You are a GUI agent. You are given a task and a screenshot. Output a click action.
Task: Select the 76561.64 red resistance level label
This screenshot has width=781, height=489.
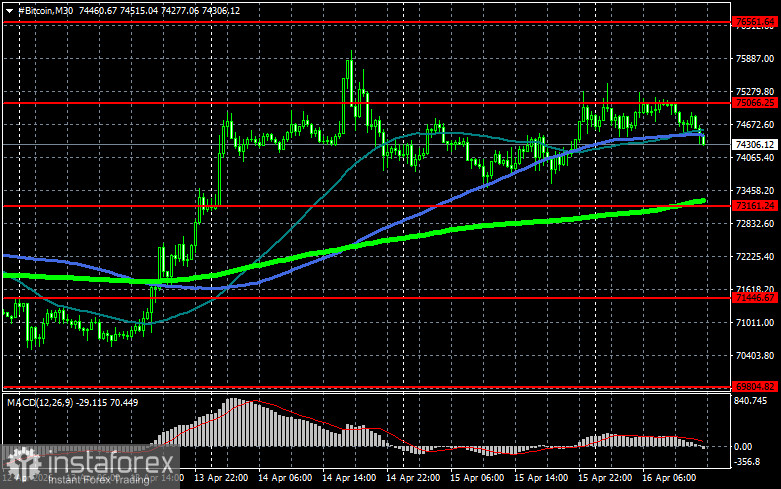tap(755, 22)
